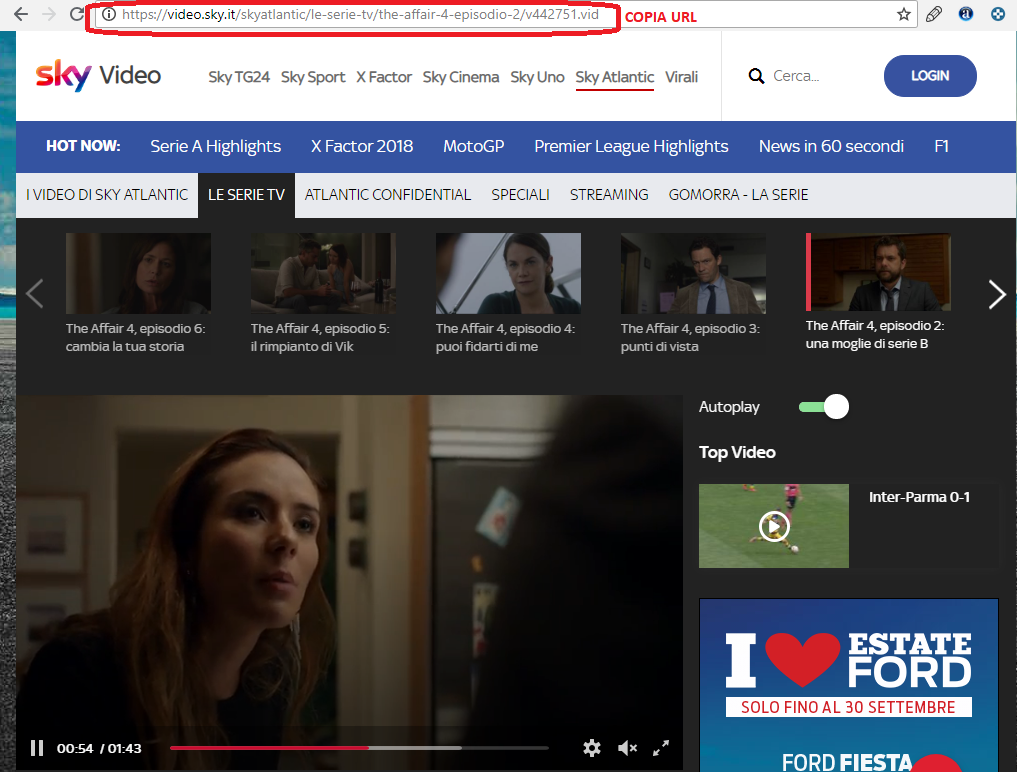Screen dimensions: 1017x772
Task: Click the Top Video heading
Action: [737, 452]
